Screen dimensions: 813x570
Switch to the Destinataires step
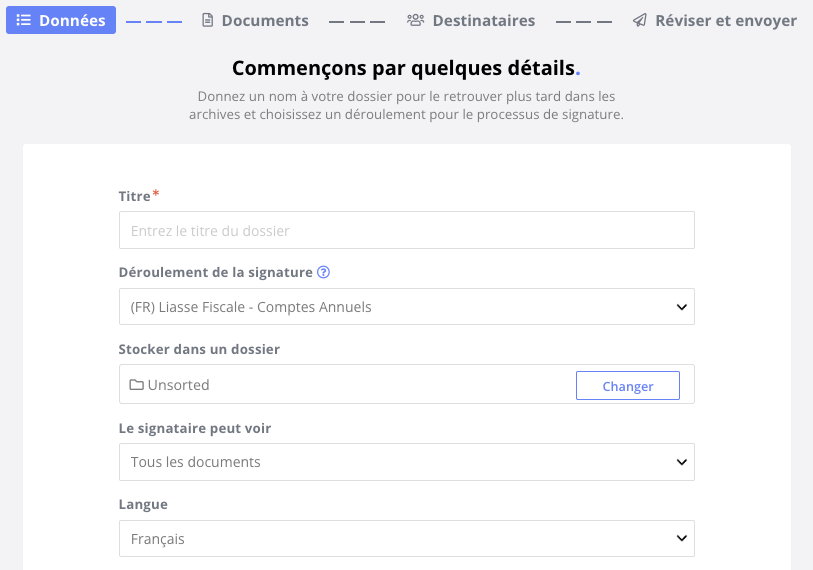471,20
